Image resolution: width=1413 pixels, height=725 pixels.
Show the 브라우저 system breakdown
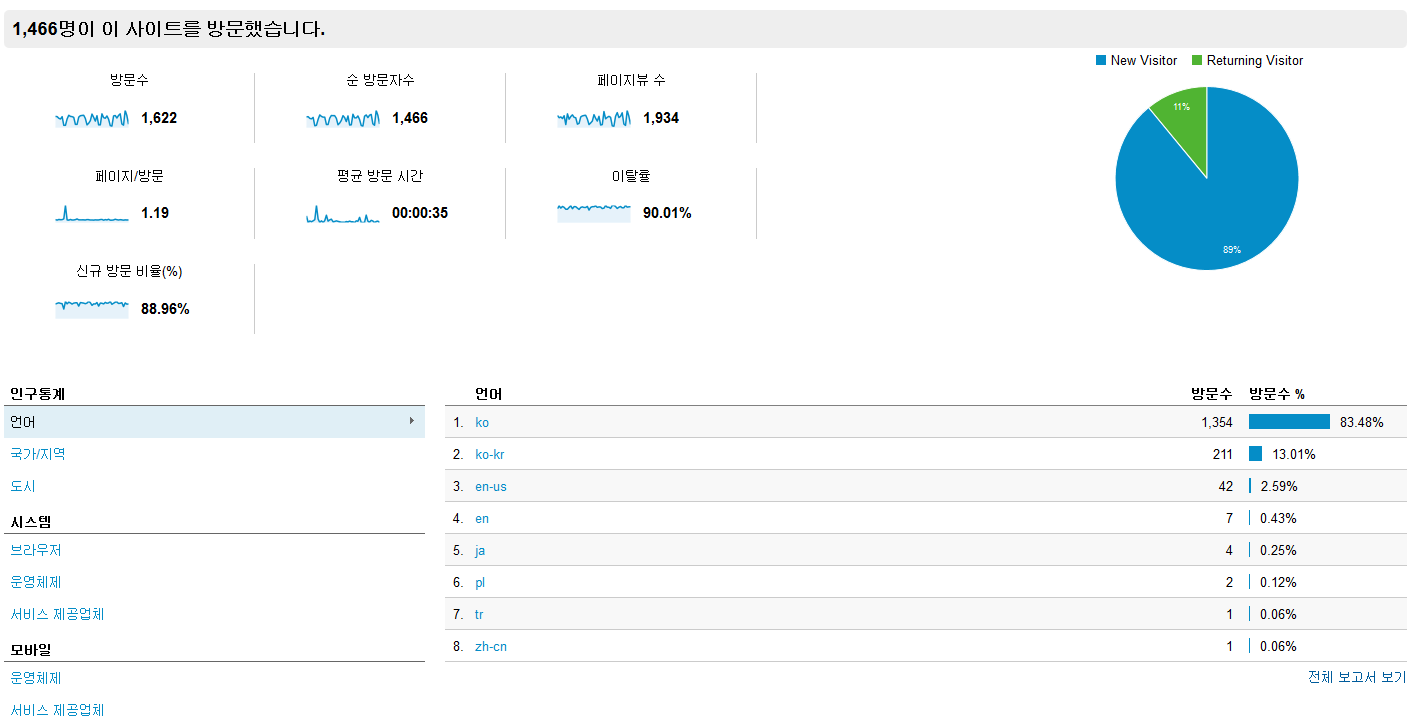(x=36, y=550)
